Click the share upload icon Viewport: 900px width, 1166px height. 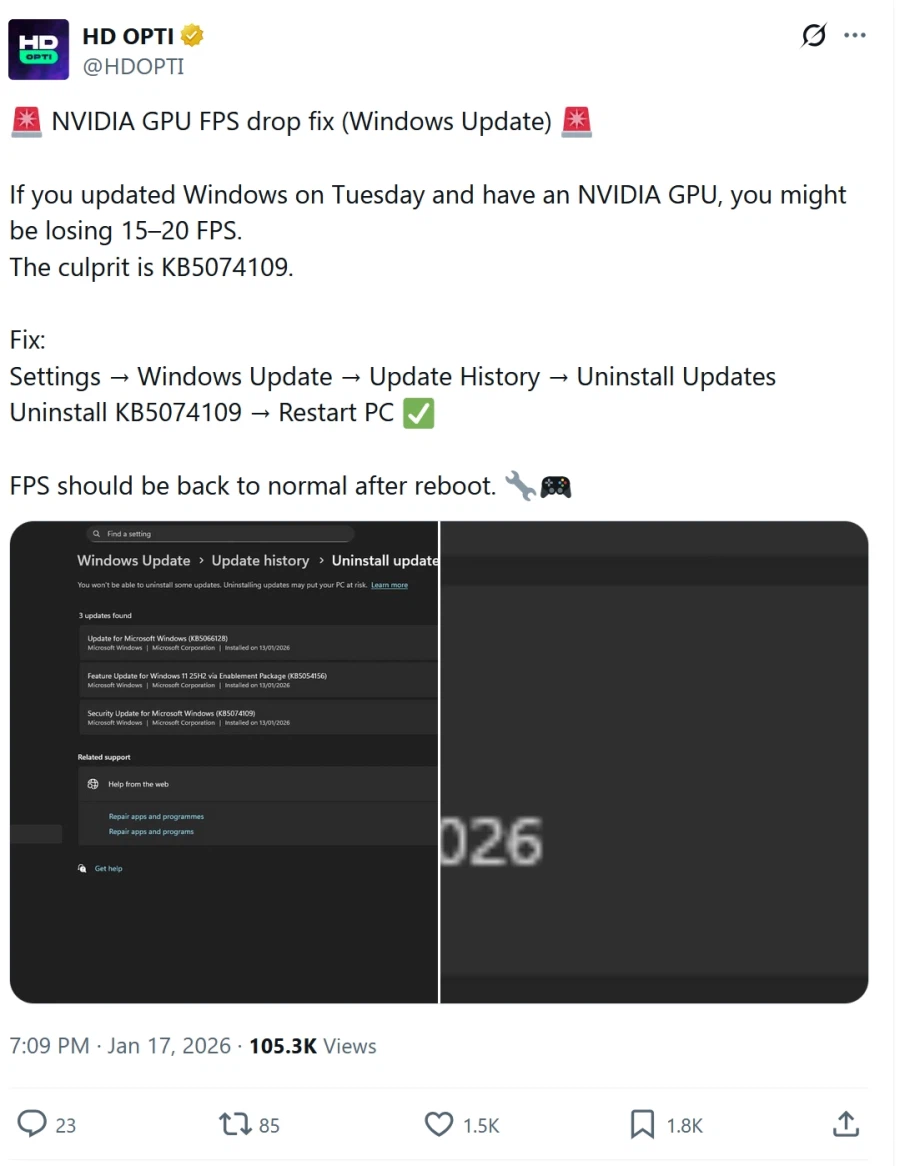click(846, 1124)
